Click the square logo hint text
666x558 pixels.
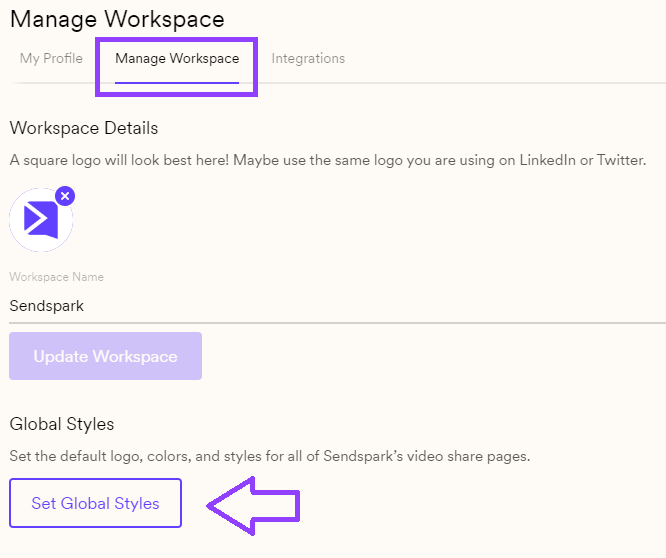tap(327, 160)
